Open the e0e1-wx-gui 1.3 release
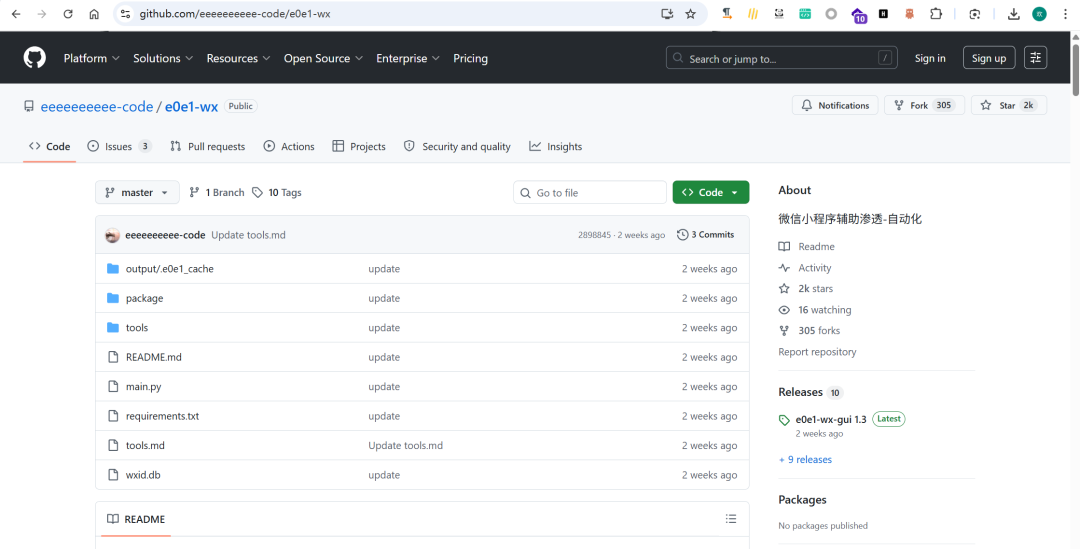This screenshot has height=549, width=1080. click(831, 419)
